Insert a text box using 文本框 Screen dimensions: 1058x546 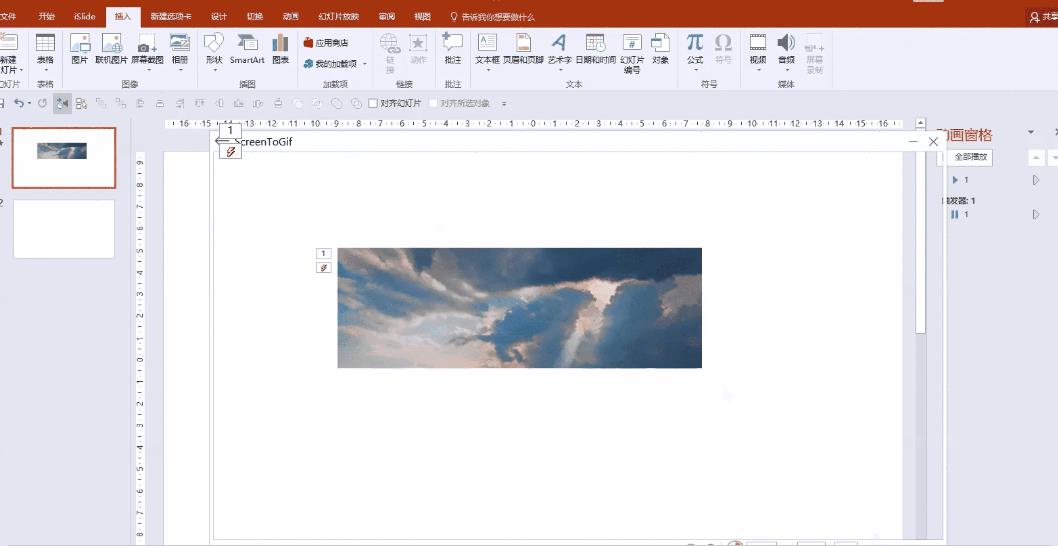coord(487,47)
